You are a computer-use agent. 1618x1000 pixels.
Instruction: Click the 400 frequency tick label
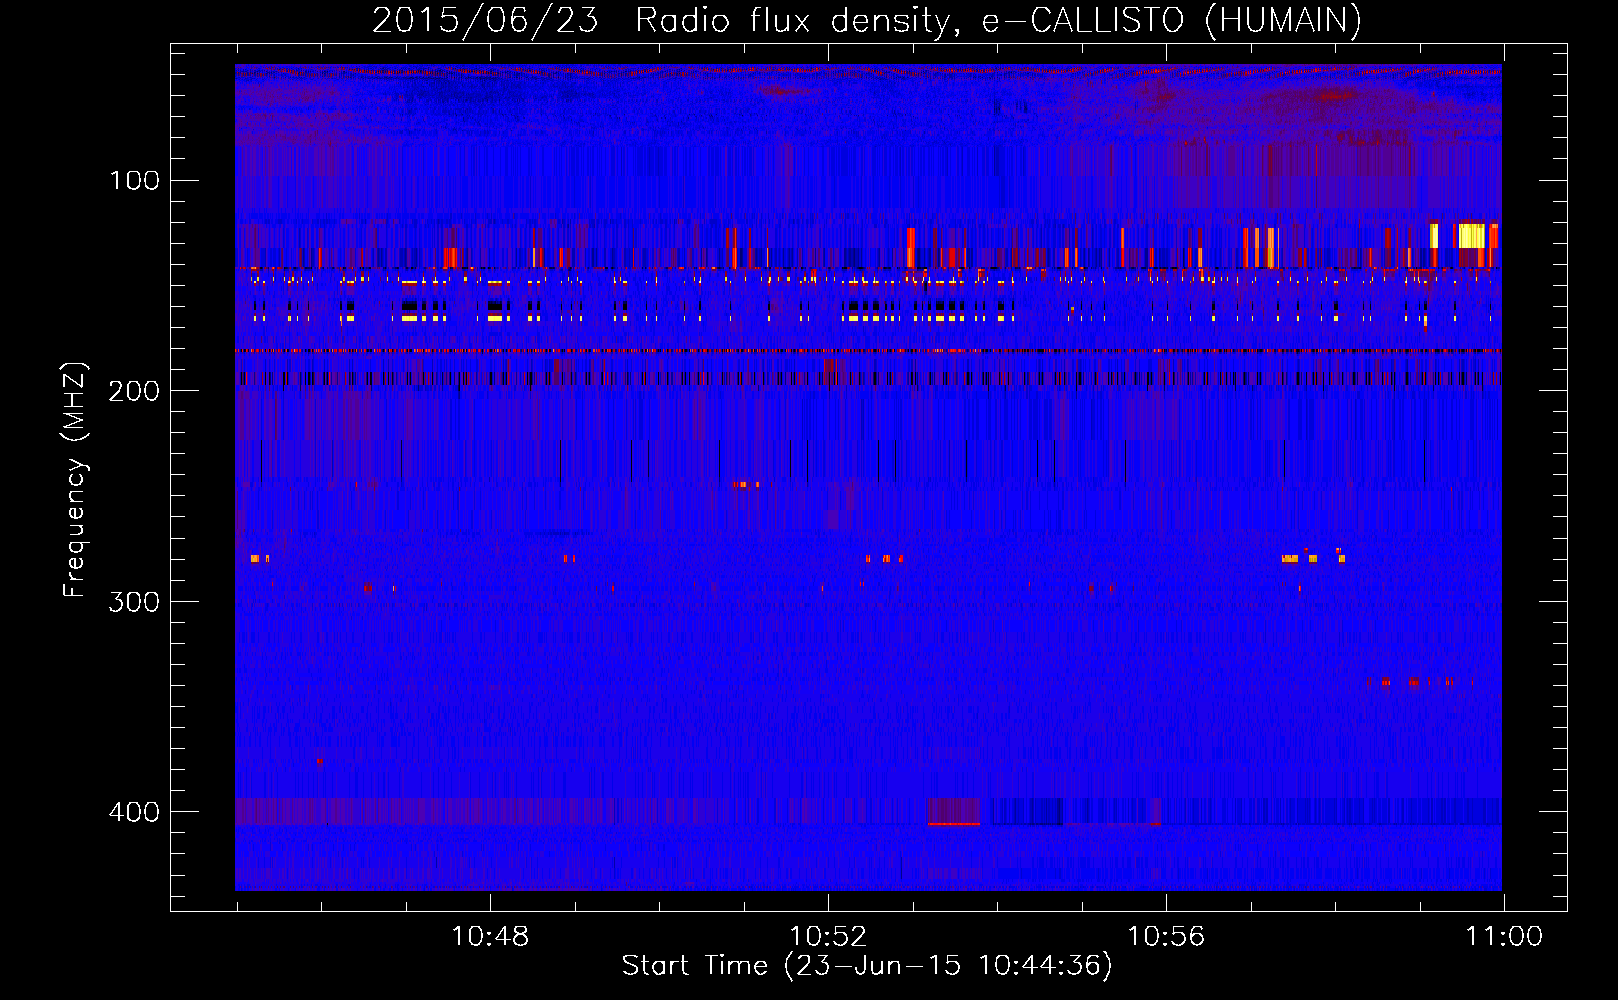(134, 812)
